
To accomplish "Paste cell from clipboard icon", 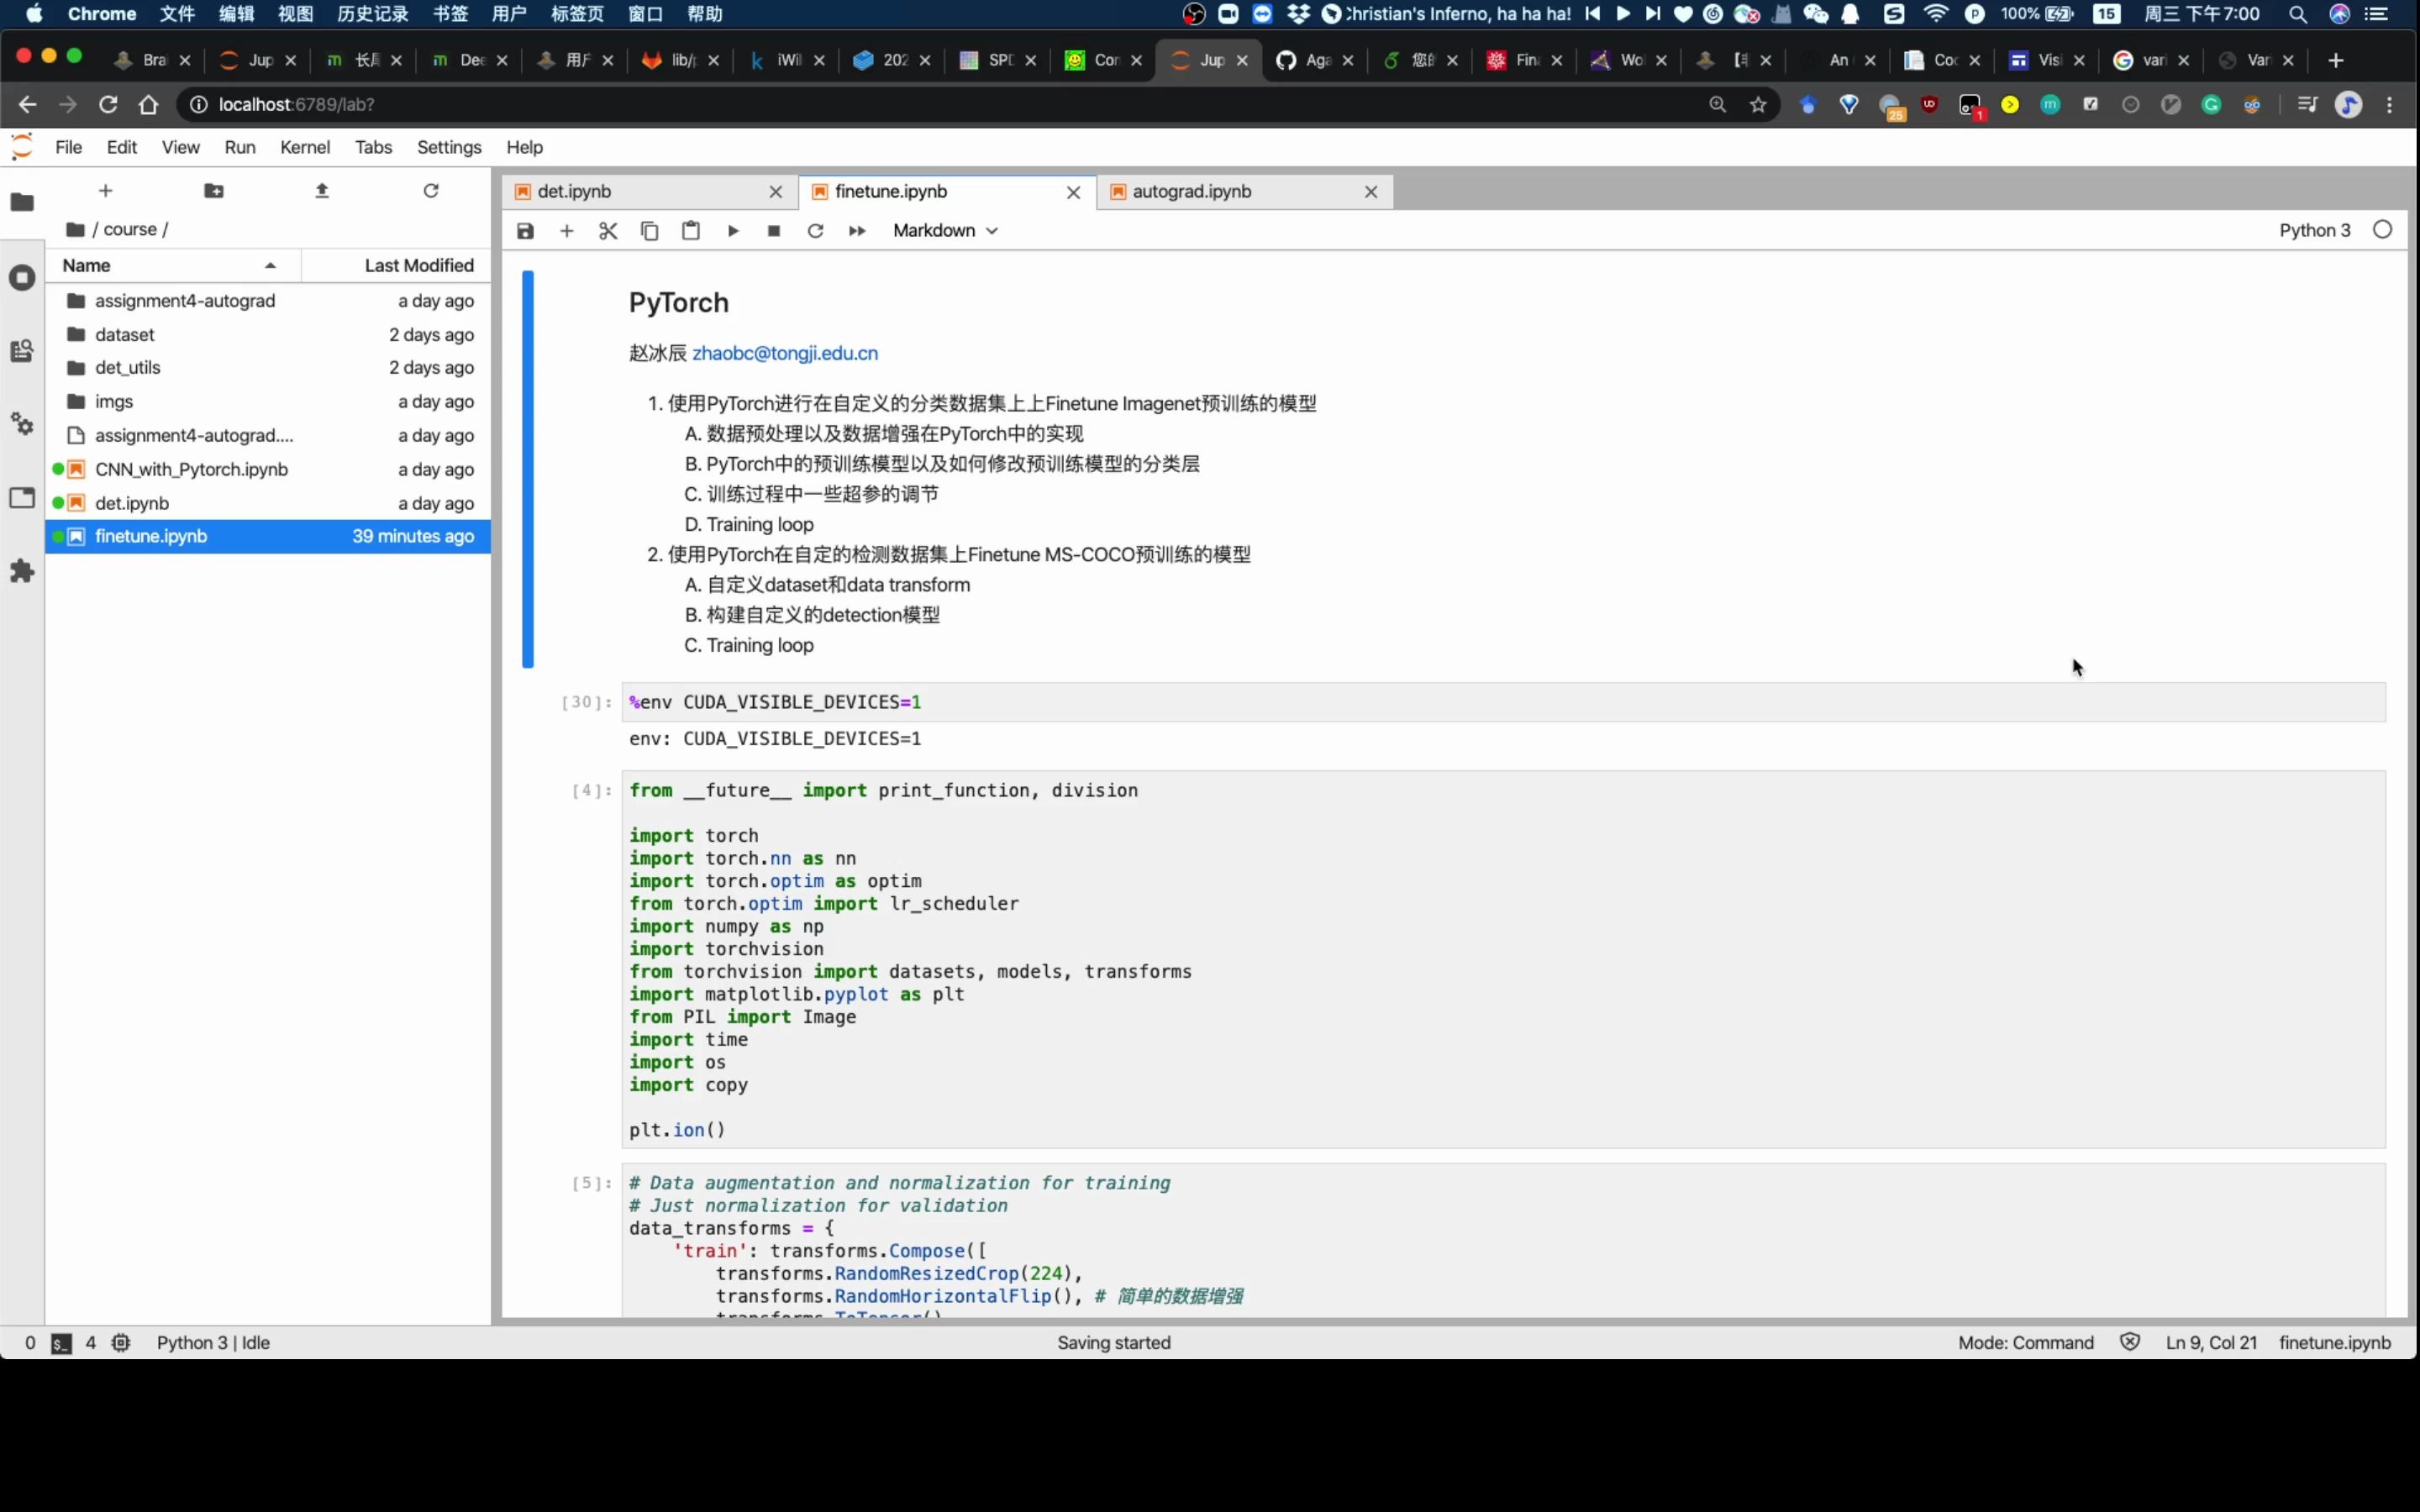I will (x=691, y=231).
